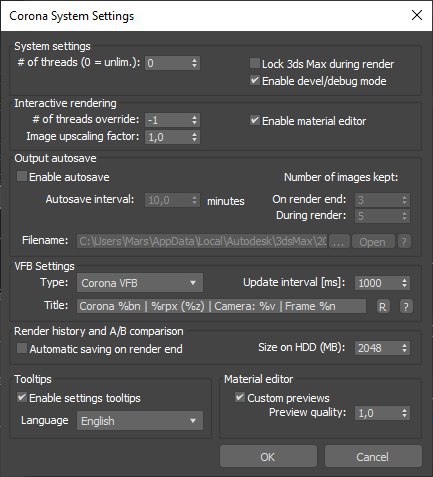Adjust threads override spinner arrows
The width and height of the screenshot is (433, 477).
tap(195, 120)
